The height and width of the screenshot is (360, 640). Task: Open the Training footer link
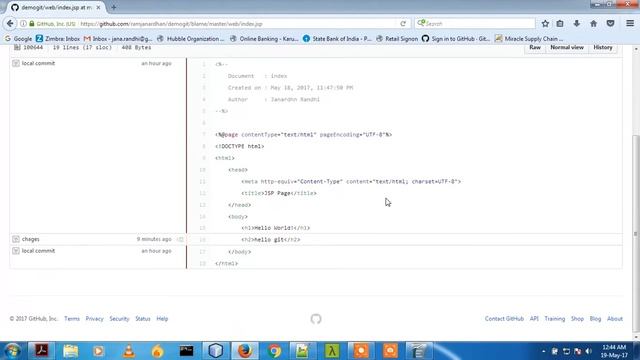click(x=555, y=319)
